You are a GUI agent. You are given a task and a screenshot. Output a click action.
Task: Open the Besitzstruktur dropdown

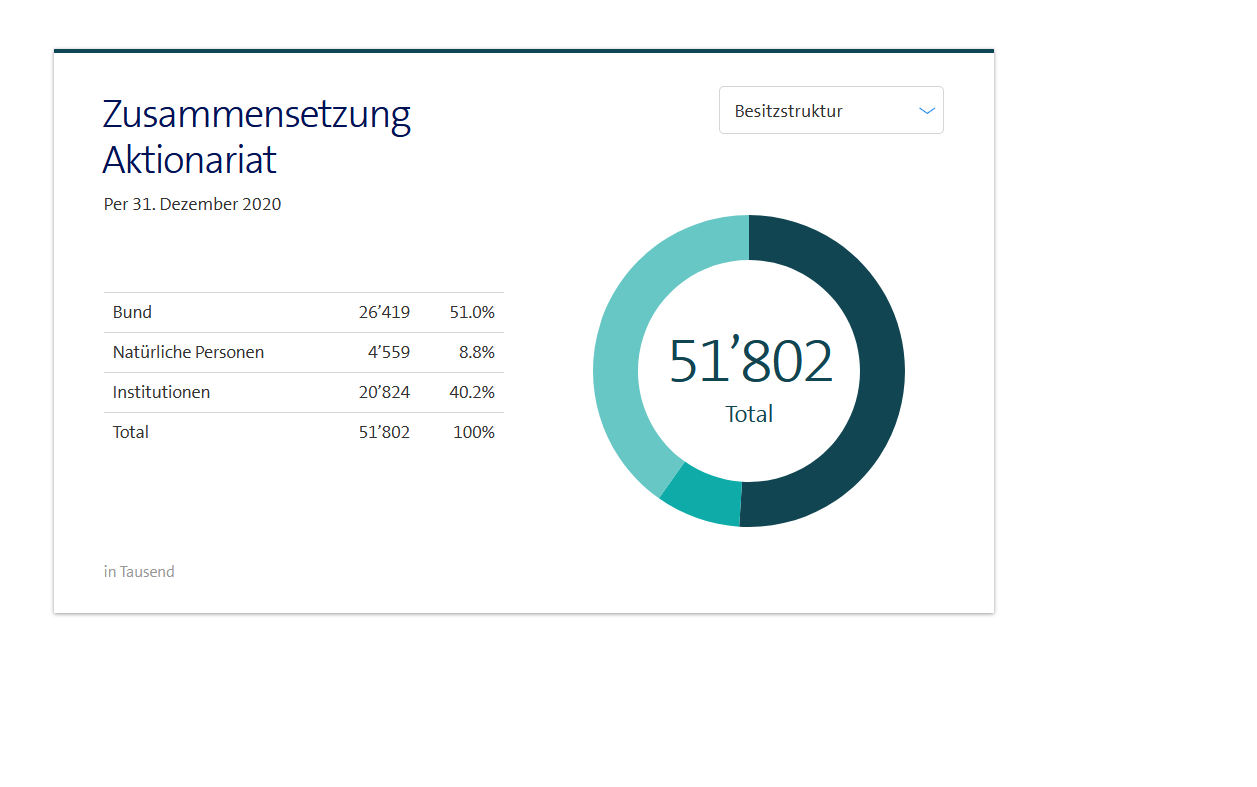point(830,110)
